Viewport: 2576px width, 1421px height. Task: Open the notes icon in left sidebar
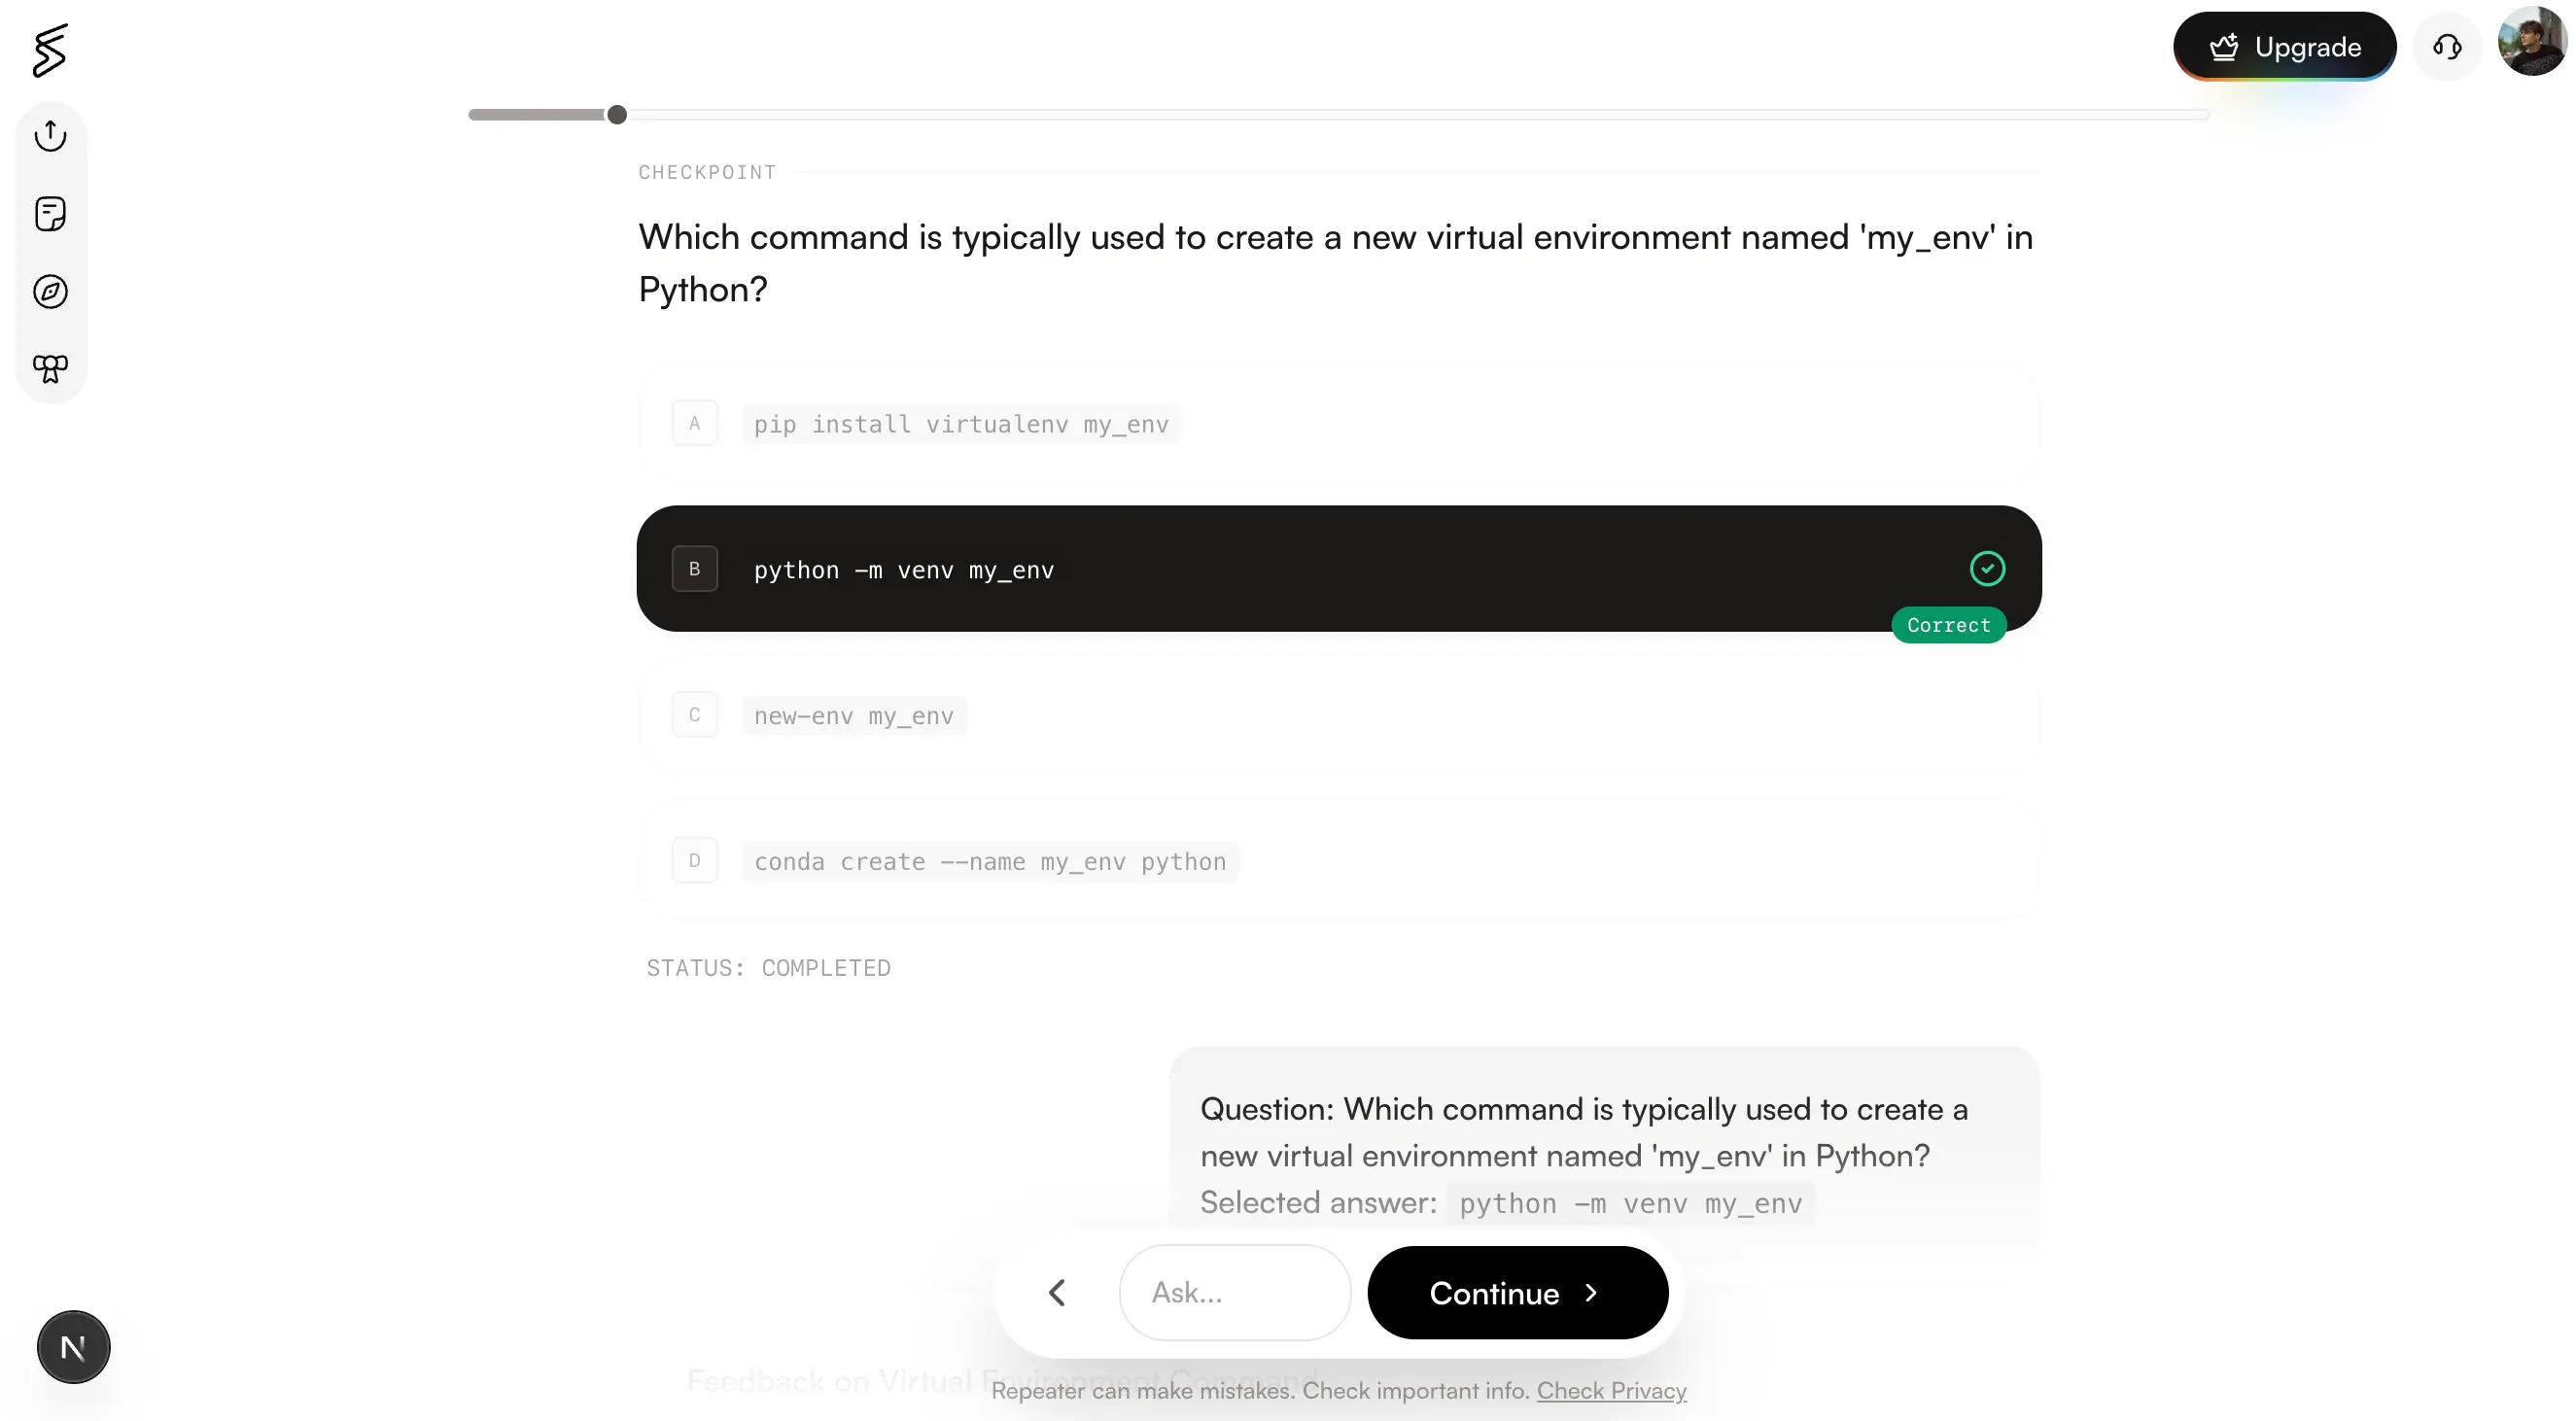pos(50,213)
